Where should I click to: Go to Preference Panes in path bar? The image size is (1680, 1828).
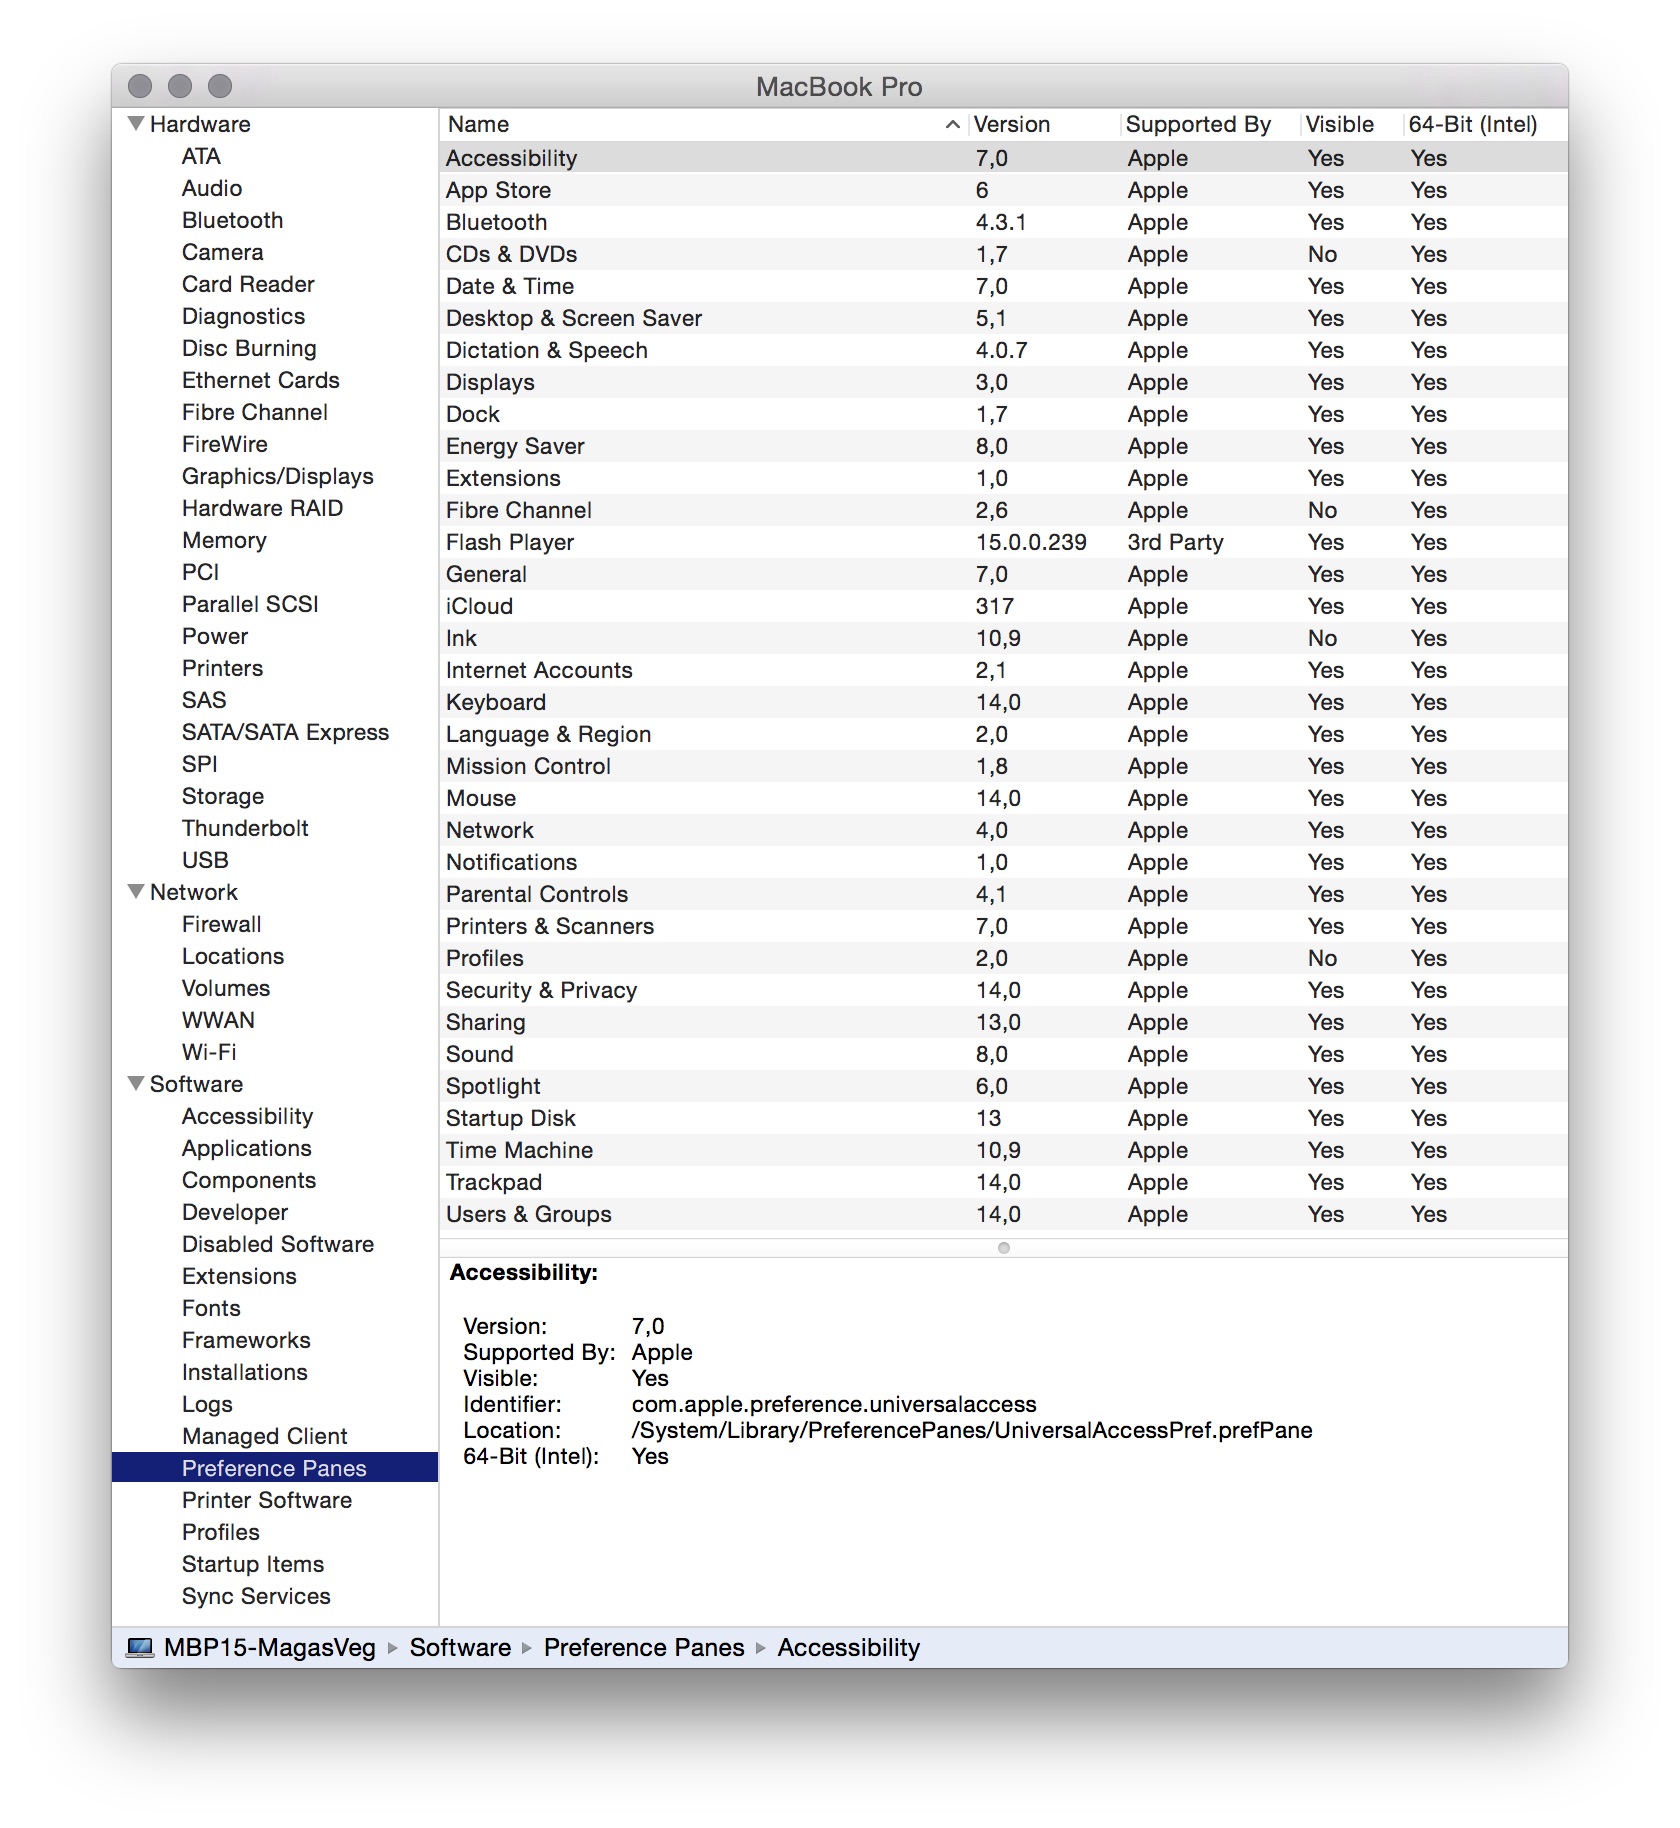point(644,1647)
